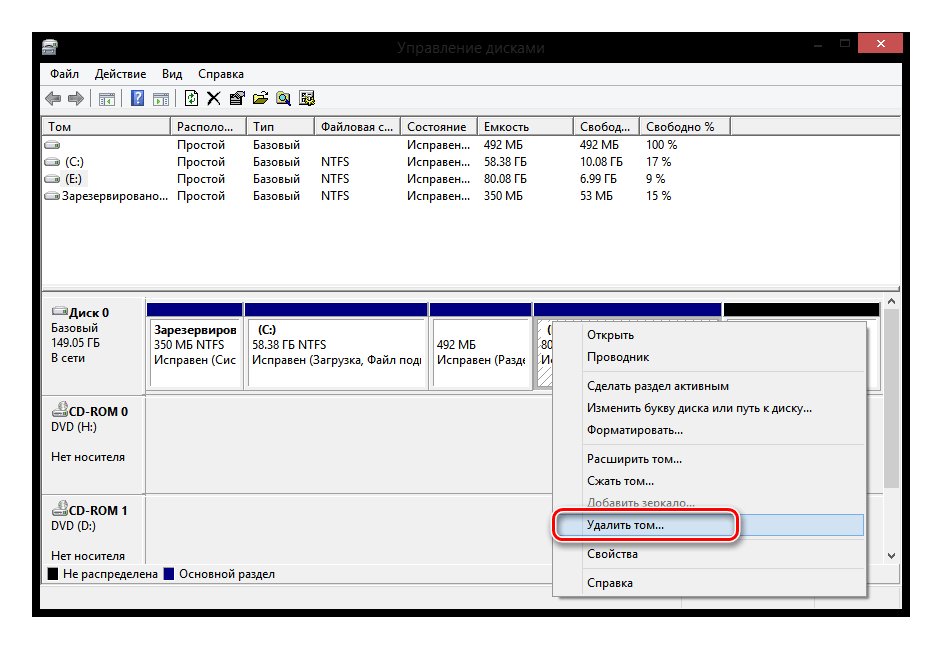Click the show/hide console tree icon

click(x=105, y=98)
